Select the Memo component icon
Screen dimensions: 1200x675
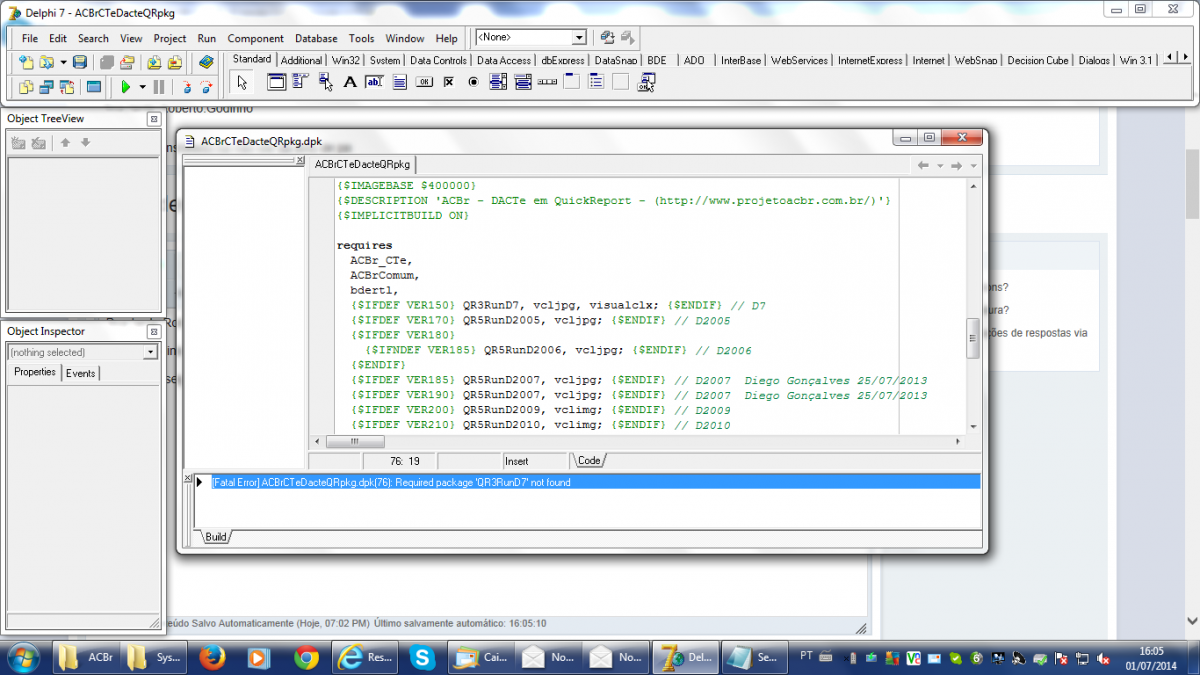[x=400, y=82]
